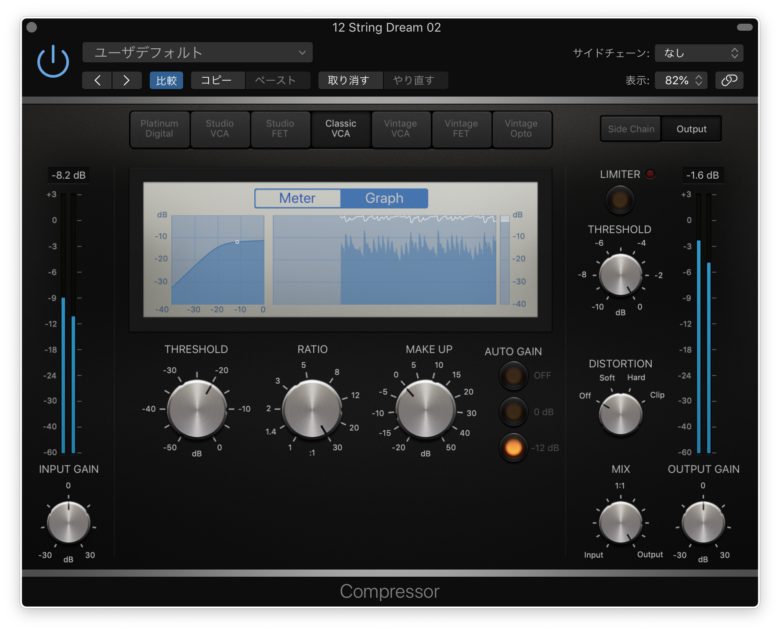Set Auto Gain to -12 dB
The width and height of the screenshot is (780, 632).
tap(513, 447)
